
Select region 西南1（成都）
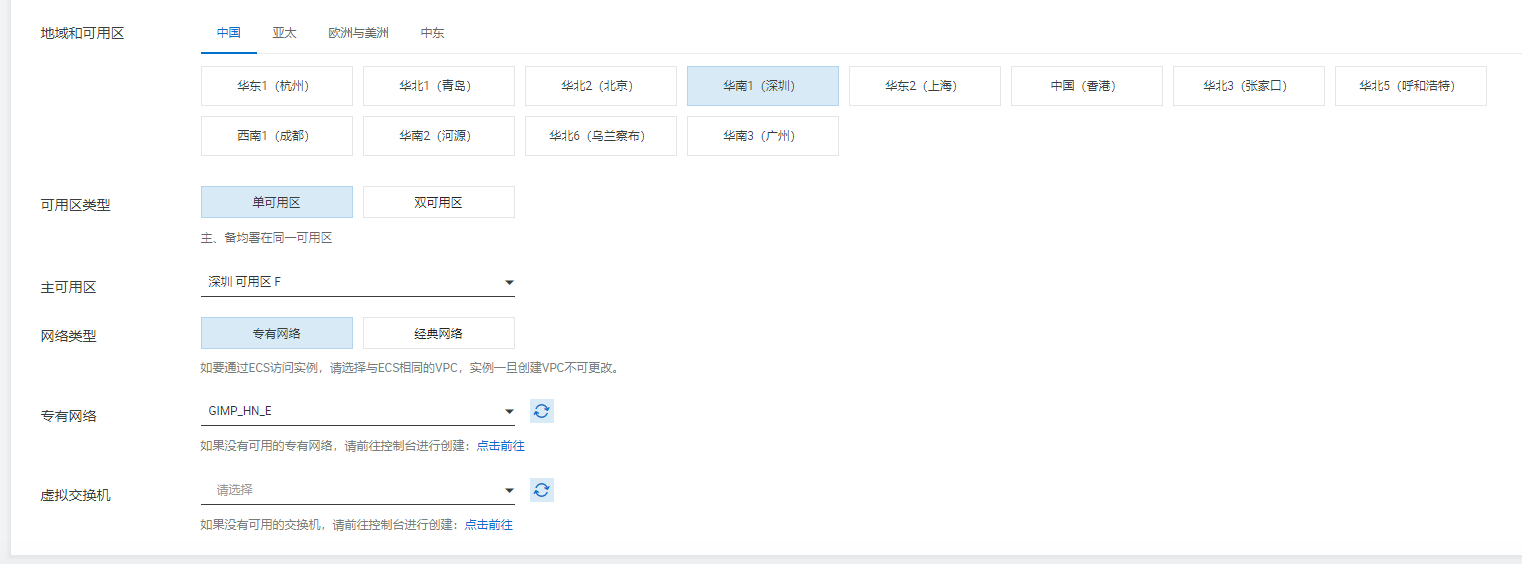277,136
